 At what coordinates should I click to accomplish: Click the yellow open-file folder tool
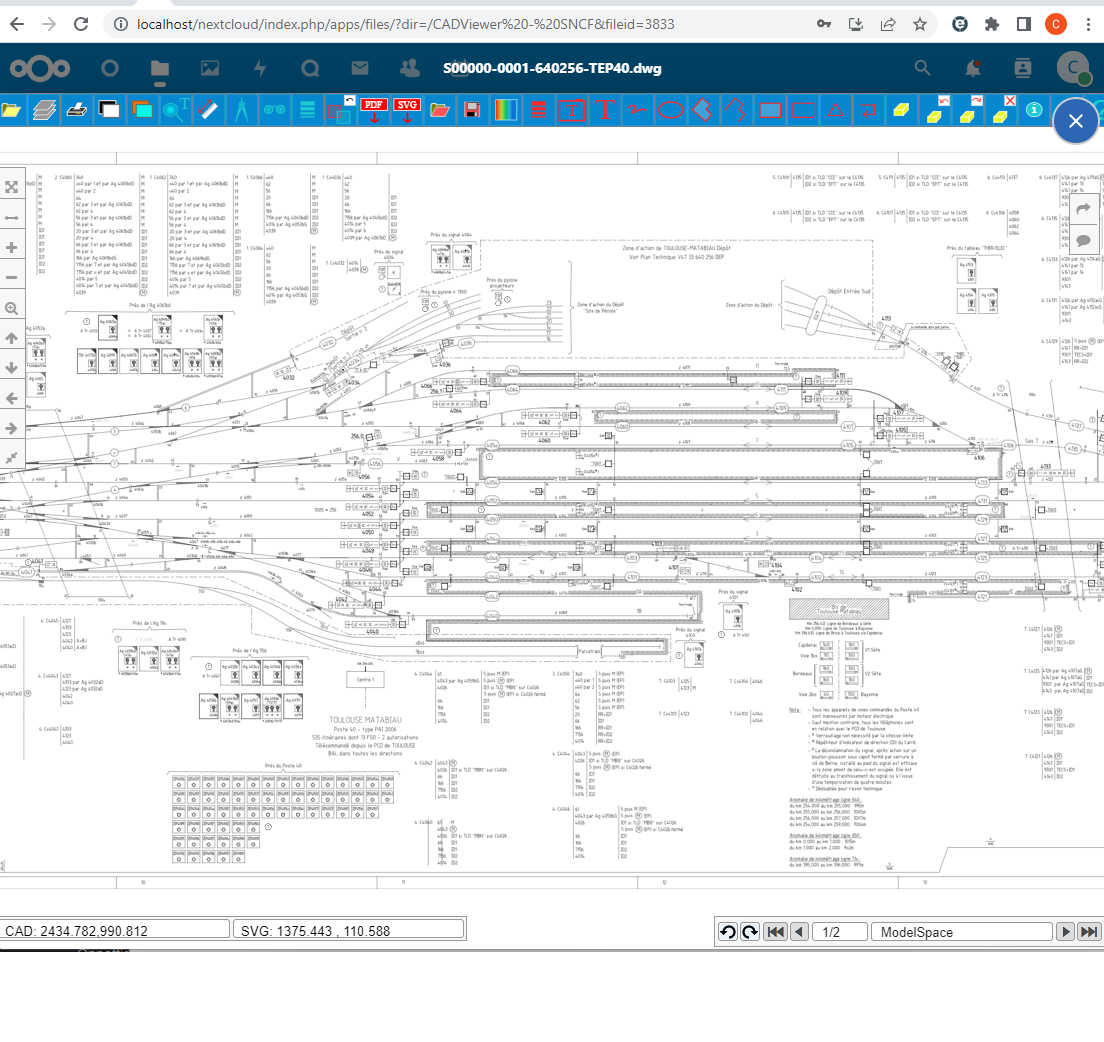coord(11,111)
